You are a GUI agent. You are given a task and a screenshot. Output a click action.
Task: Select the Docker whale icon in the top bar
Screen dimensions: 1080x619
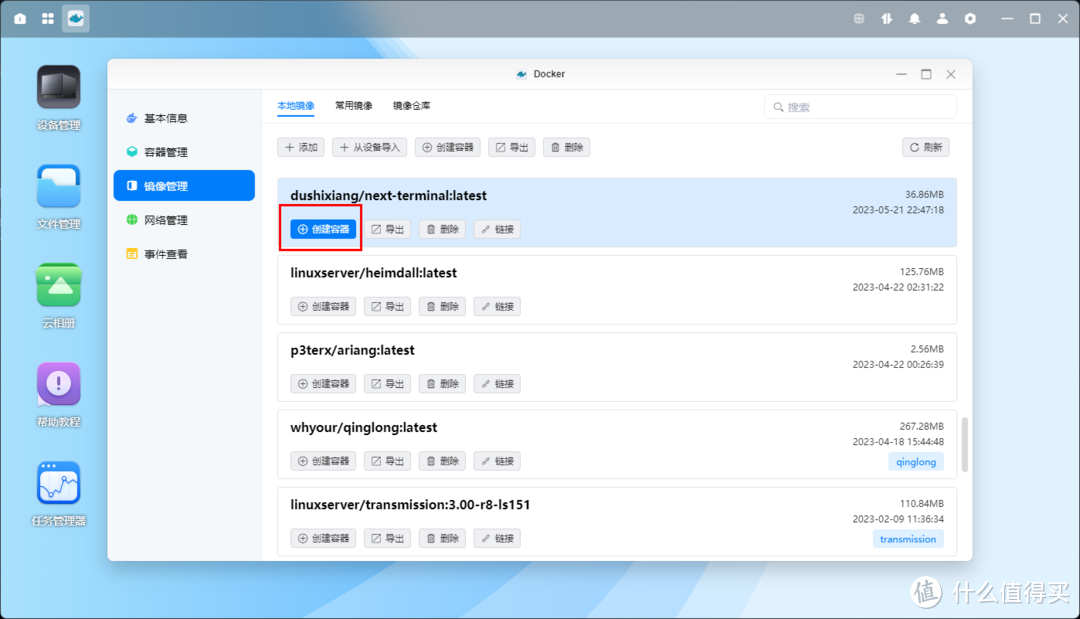tap(76, 19)
